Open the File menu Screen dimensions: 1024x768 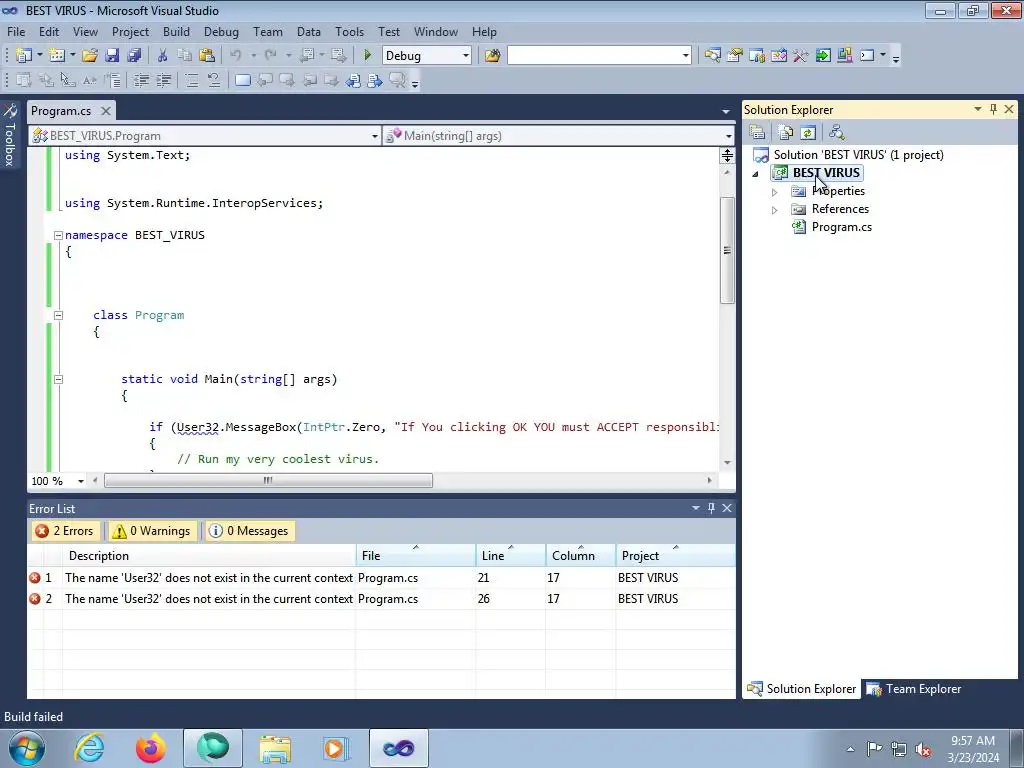(x=16, y=31)
